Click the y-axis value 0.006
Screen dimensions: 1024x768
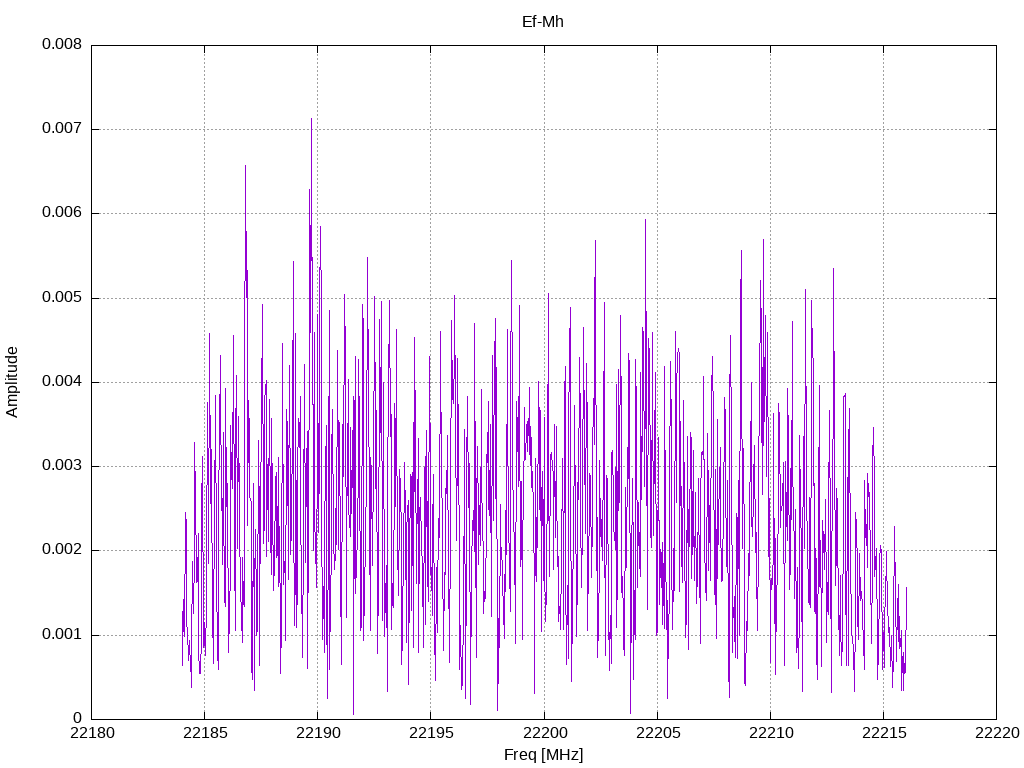pyautogui.click(x=62, y=213)
